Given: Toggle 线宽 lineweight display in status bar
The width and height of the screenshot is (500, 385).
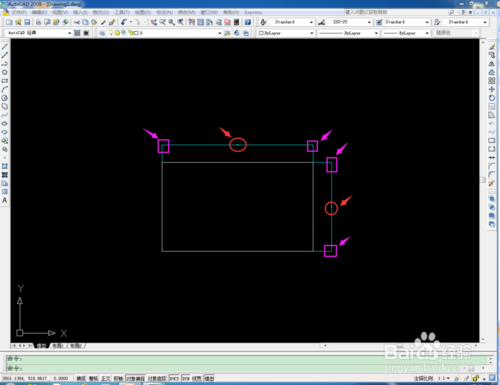Looking at the screenshot, I should tap(197, 378).
